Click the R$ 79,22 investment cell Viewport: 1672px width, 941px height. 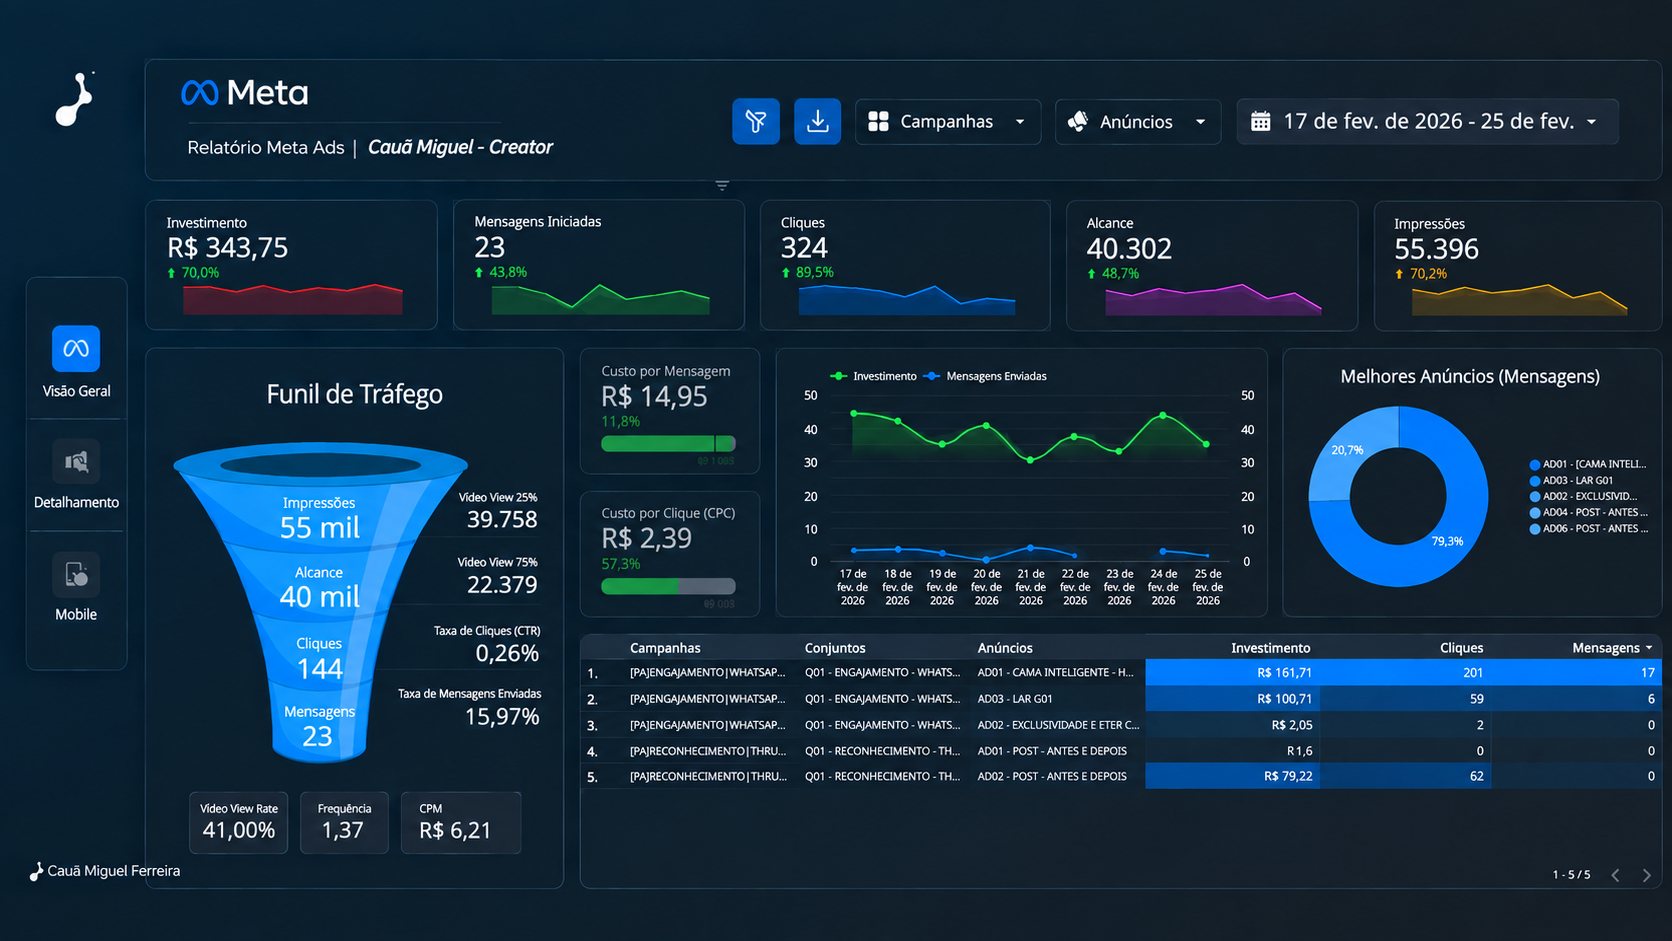[1232, 776]
